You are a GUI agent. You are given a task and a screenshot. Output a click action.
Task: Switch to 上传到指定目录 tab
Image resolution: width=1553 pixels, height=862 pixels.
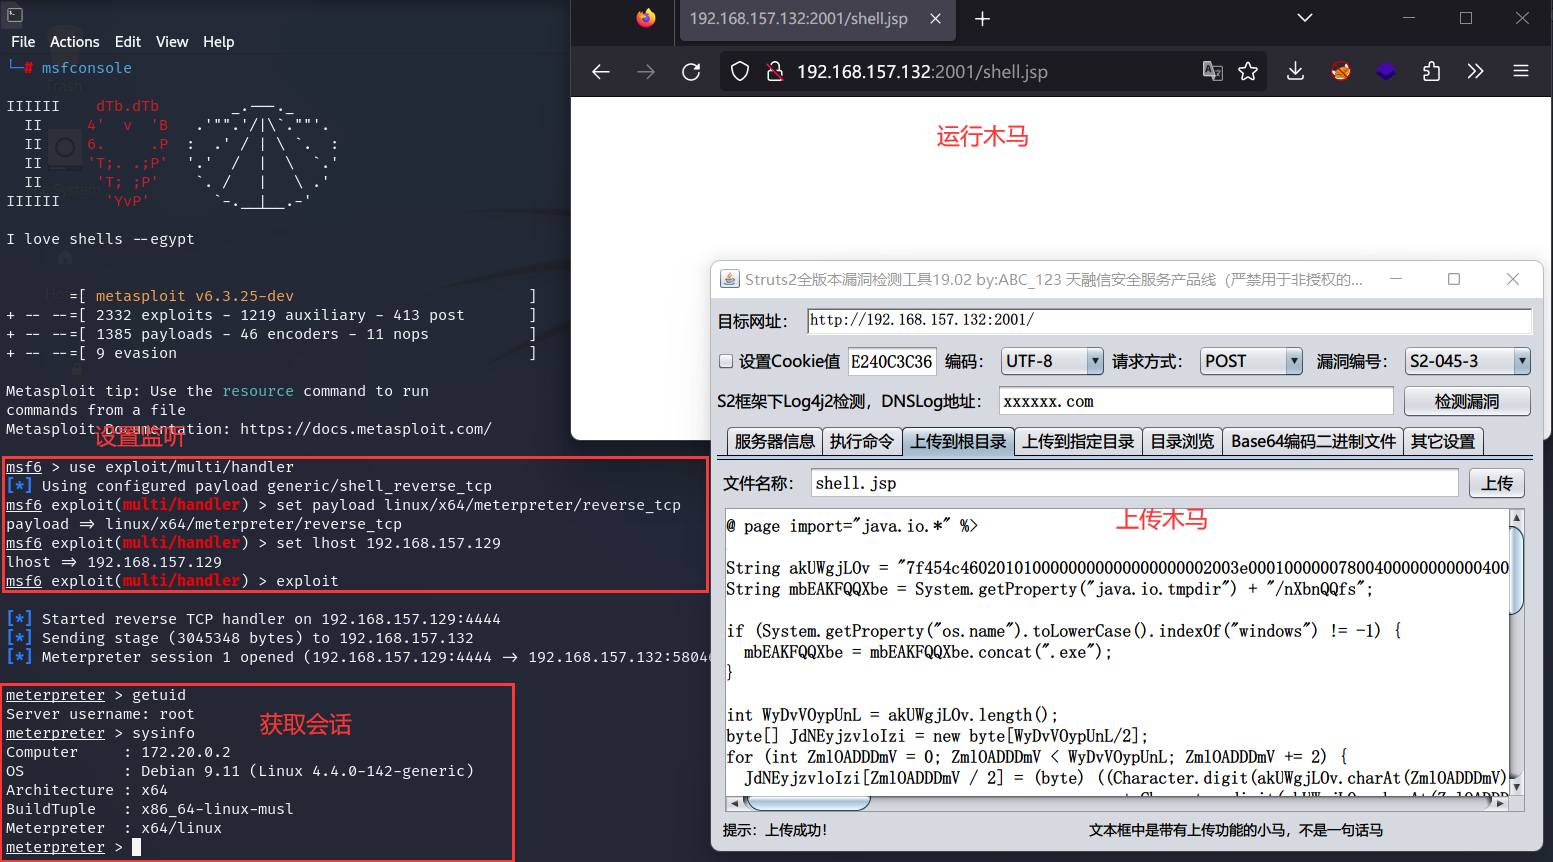pyautogui.click(x=1078, y=441)
